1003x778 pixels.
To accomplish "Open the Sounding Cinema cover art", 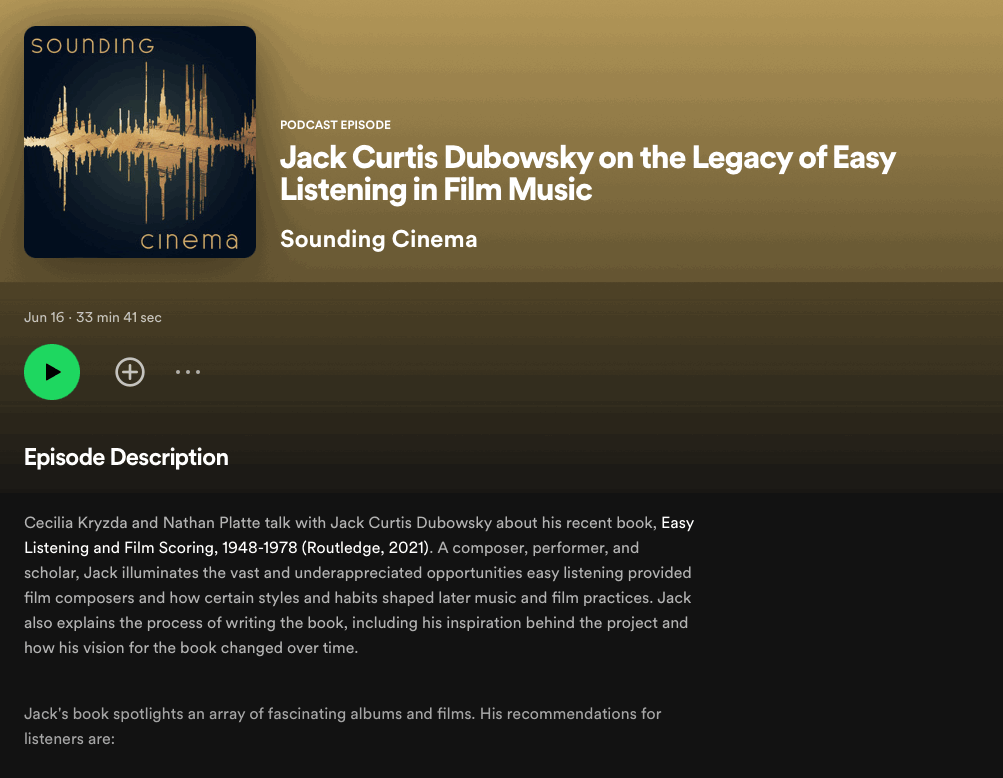I will [x=140, y=142].
